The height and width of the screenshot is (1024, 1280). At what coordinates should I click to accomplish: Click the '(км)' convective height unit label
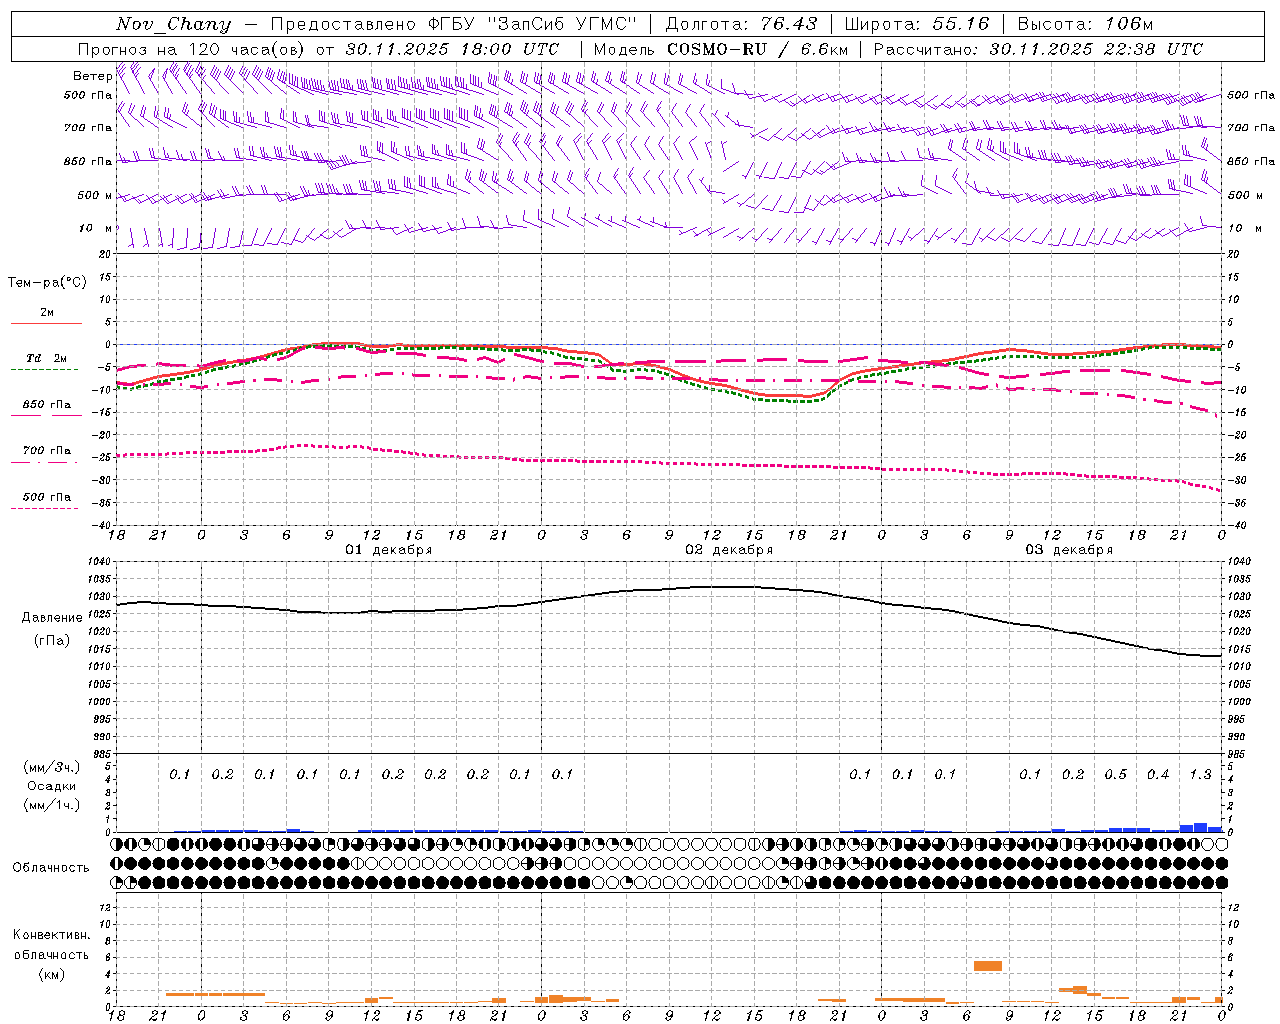(x=52, y=973)
